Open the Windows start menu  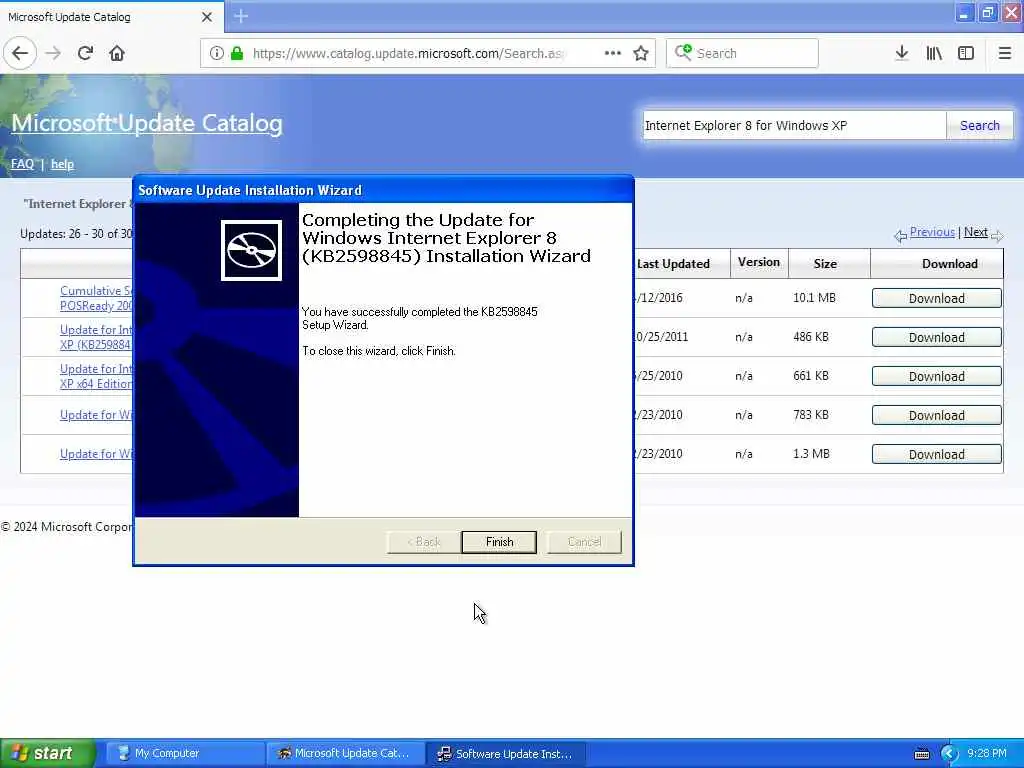click(x=47, y=754)
